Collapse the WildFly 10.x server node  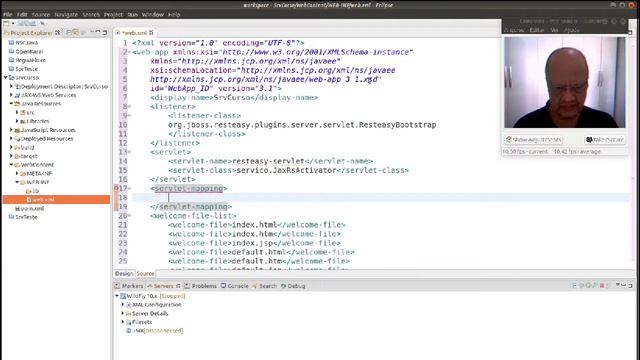tap(117, 296)
